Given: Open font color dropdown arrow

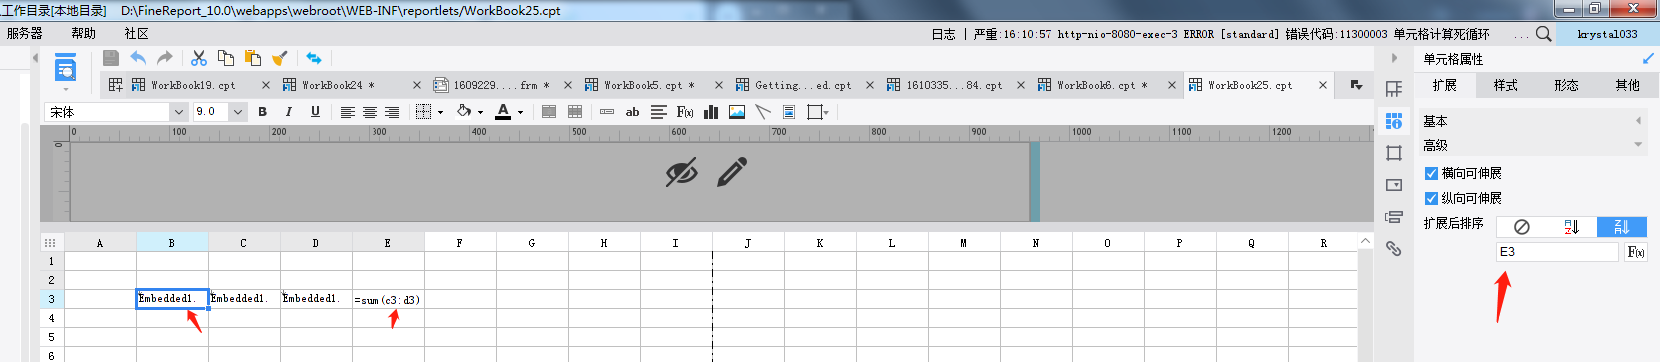Looking at the screenshot, I should click(520, 113).
